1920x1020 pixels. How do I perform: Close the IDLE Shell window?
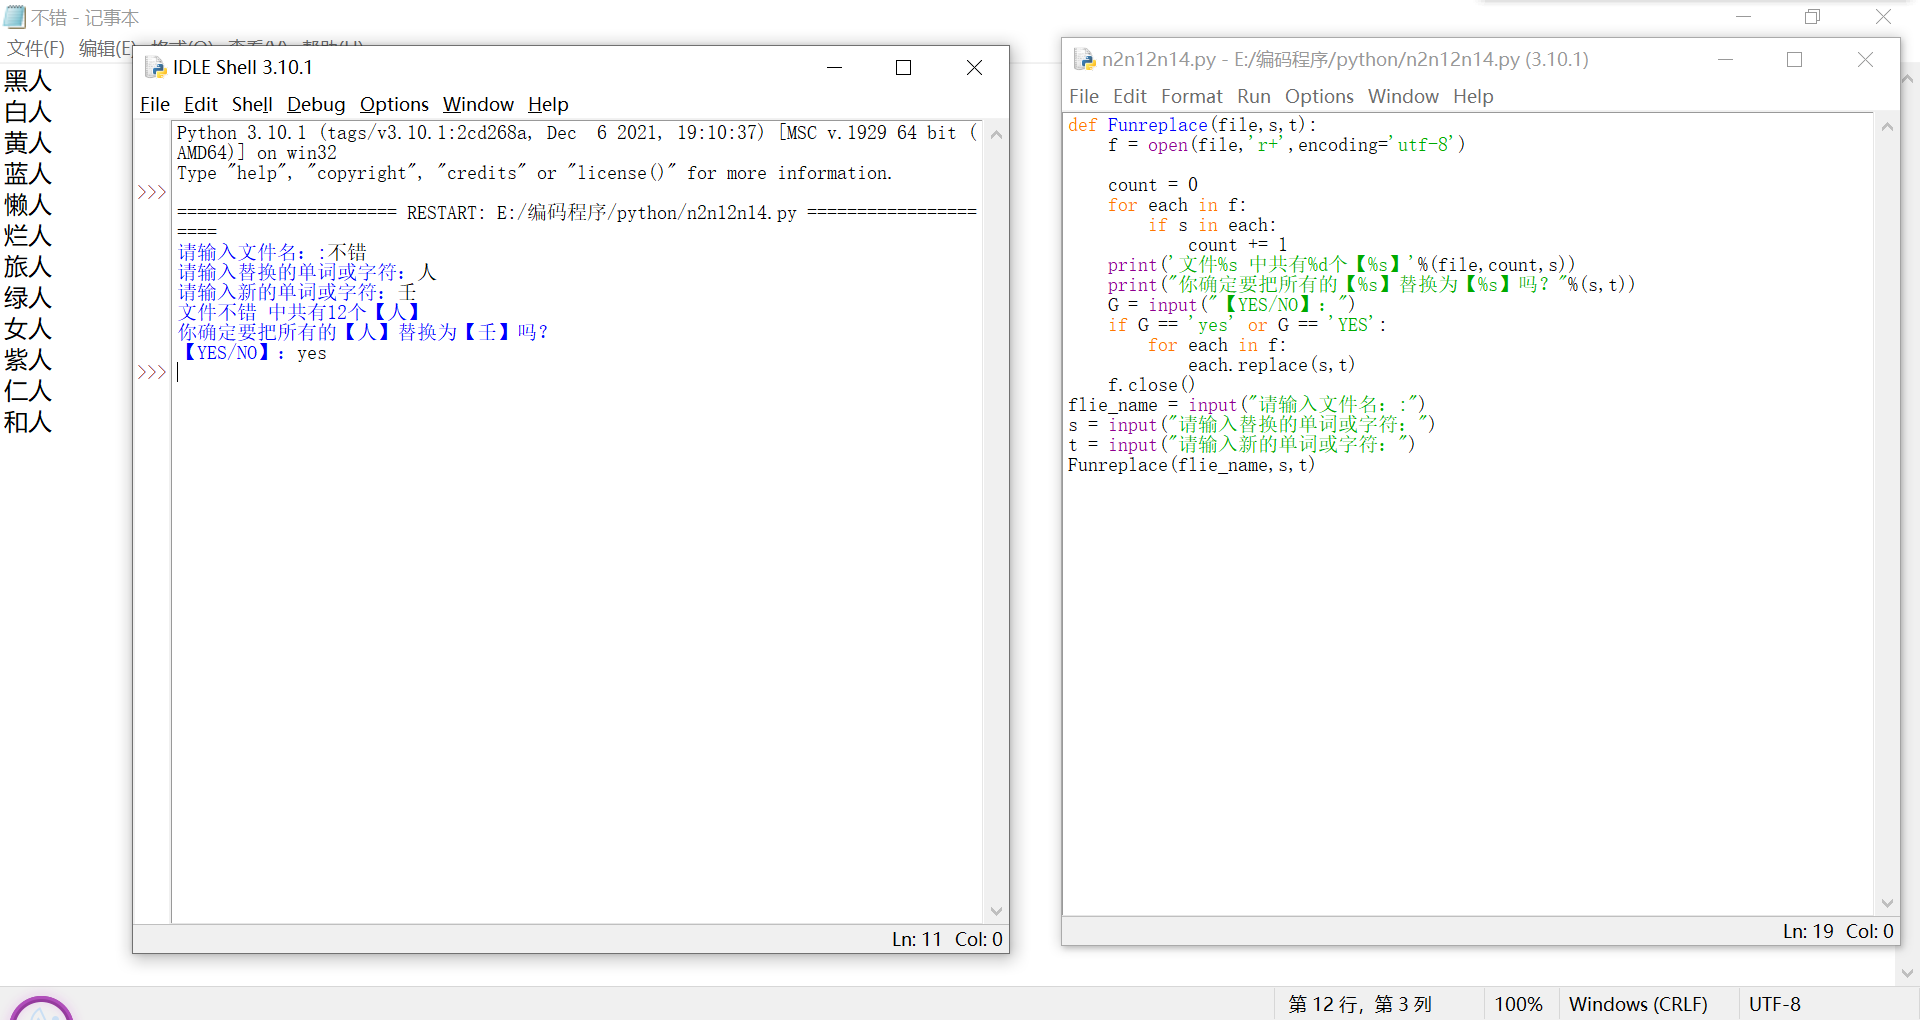974,67
